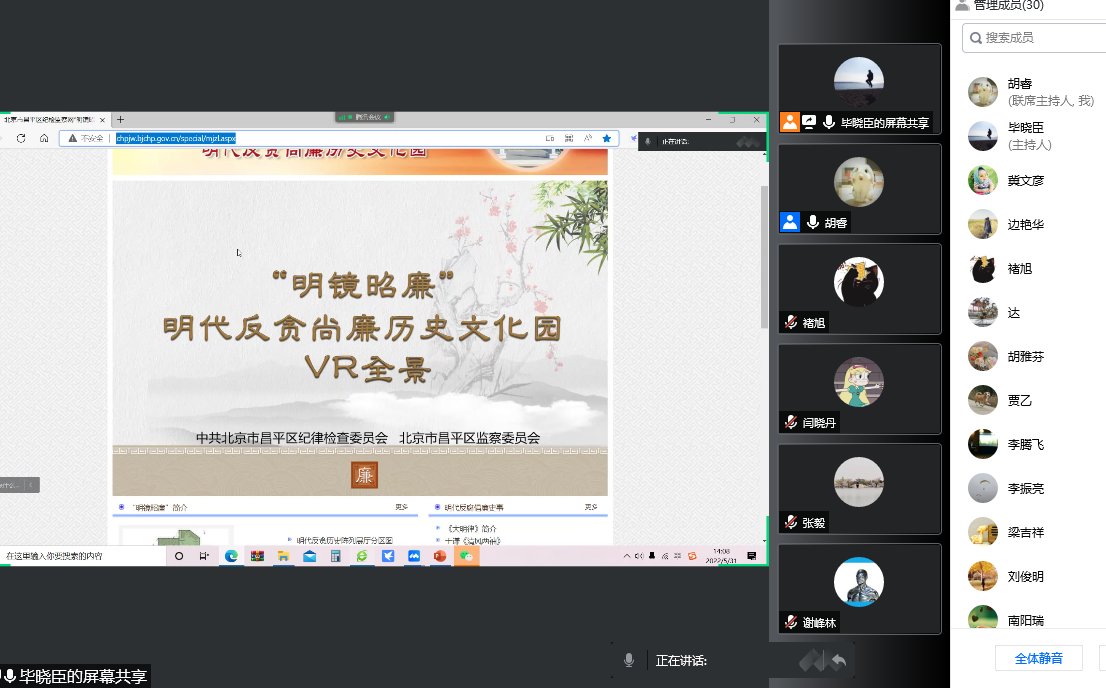Click muted mic icon on 谢峰林 tile
The width and height of the screenshot is (1106, 688).
point(791,622)
